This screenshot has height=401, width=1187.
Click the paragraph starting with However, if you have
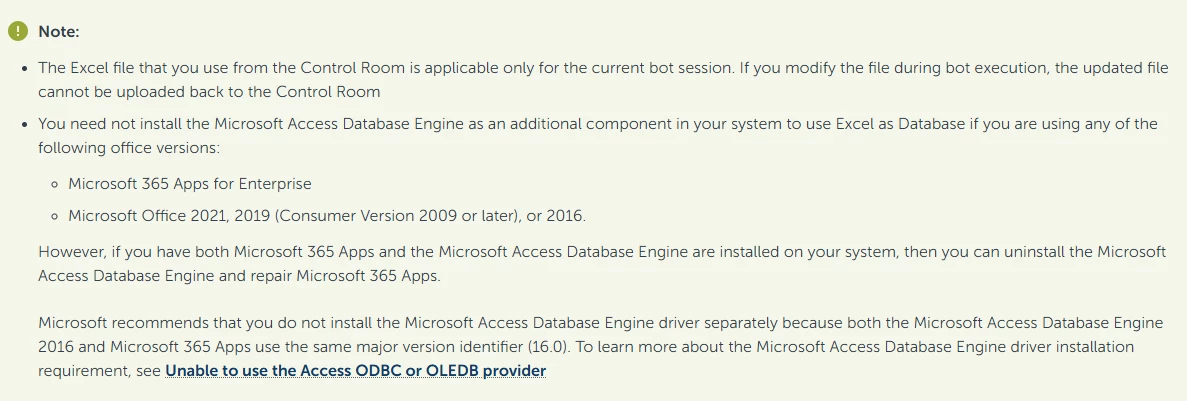(603, 263)
